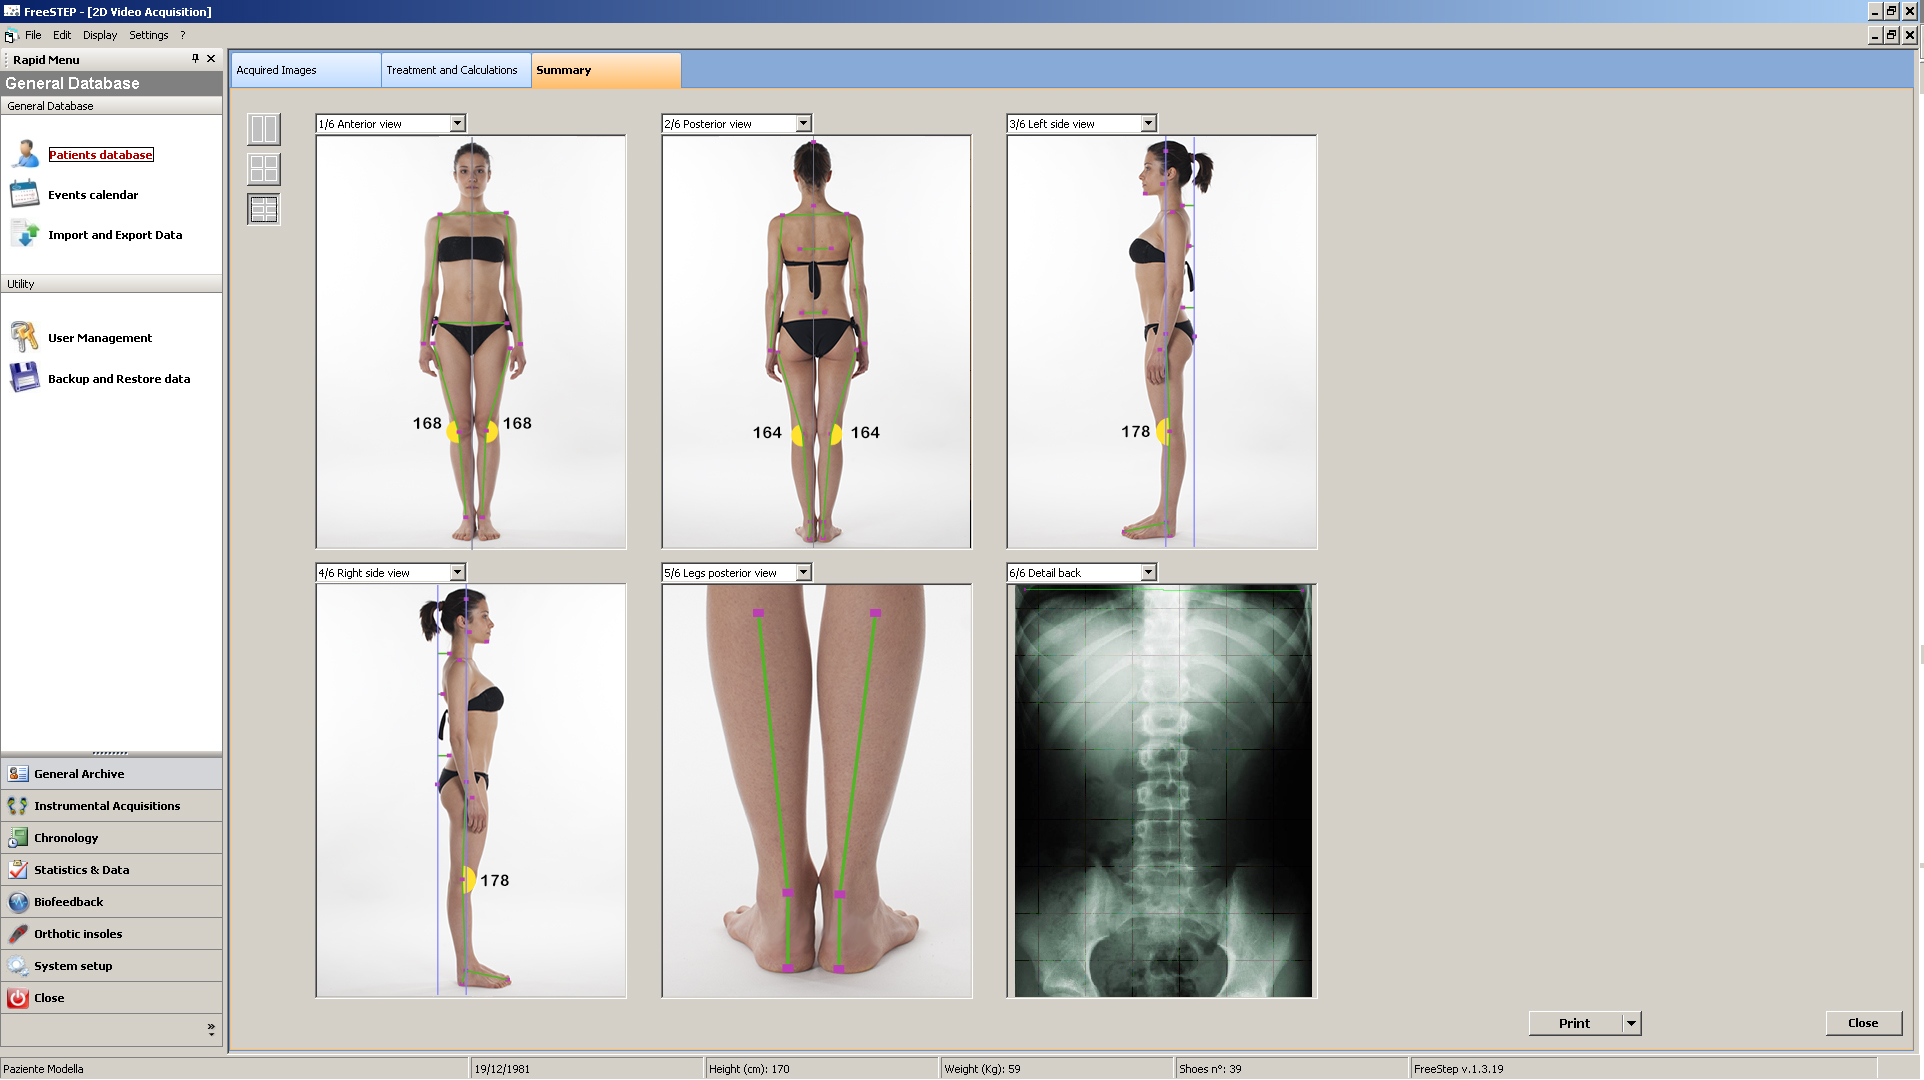Select the two-column layout icon
The width and height of the screenshot is (1924, 1080).
264,128
